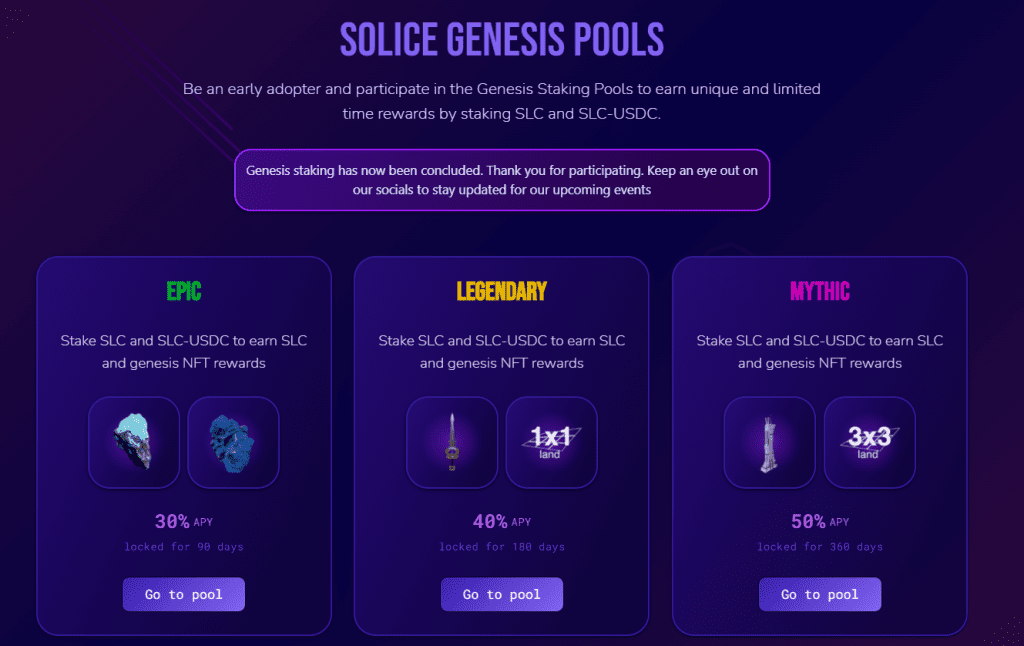Image resolution: width=1024 pixels, height=646 pixels.
Task: Click the Mythic pool land reward tile
Action: click(x=869, y=442)
